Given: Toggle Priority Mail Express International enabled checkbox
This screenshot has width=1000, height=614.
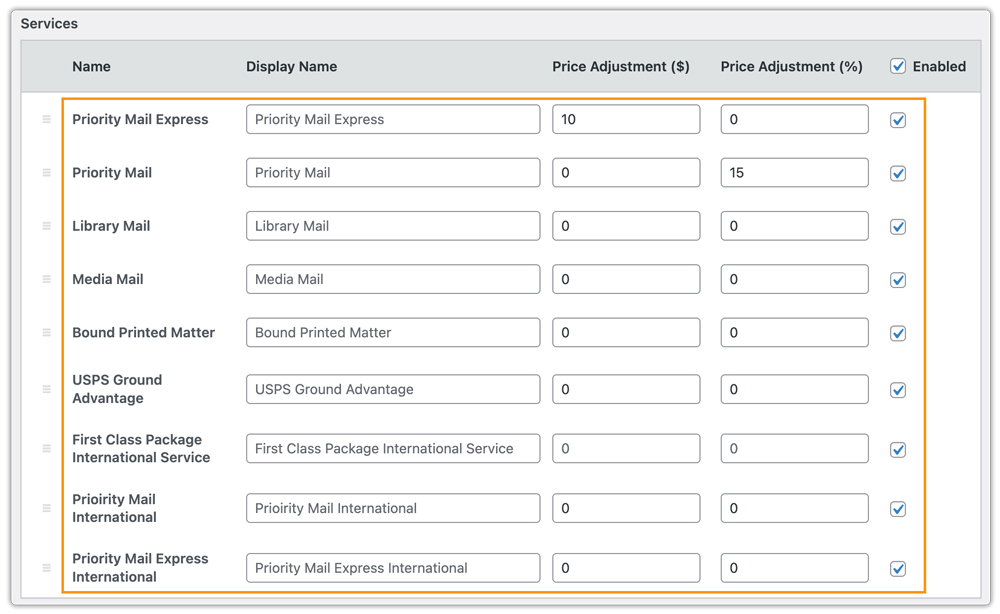Looking at the screenshot, I should [898, 568].
